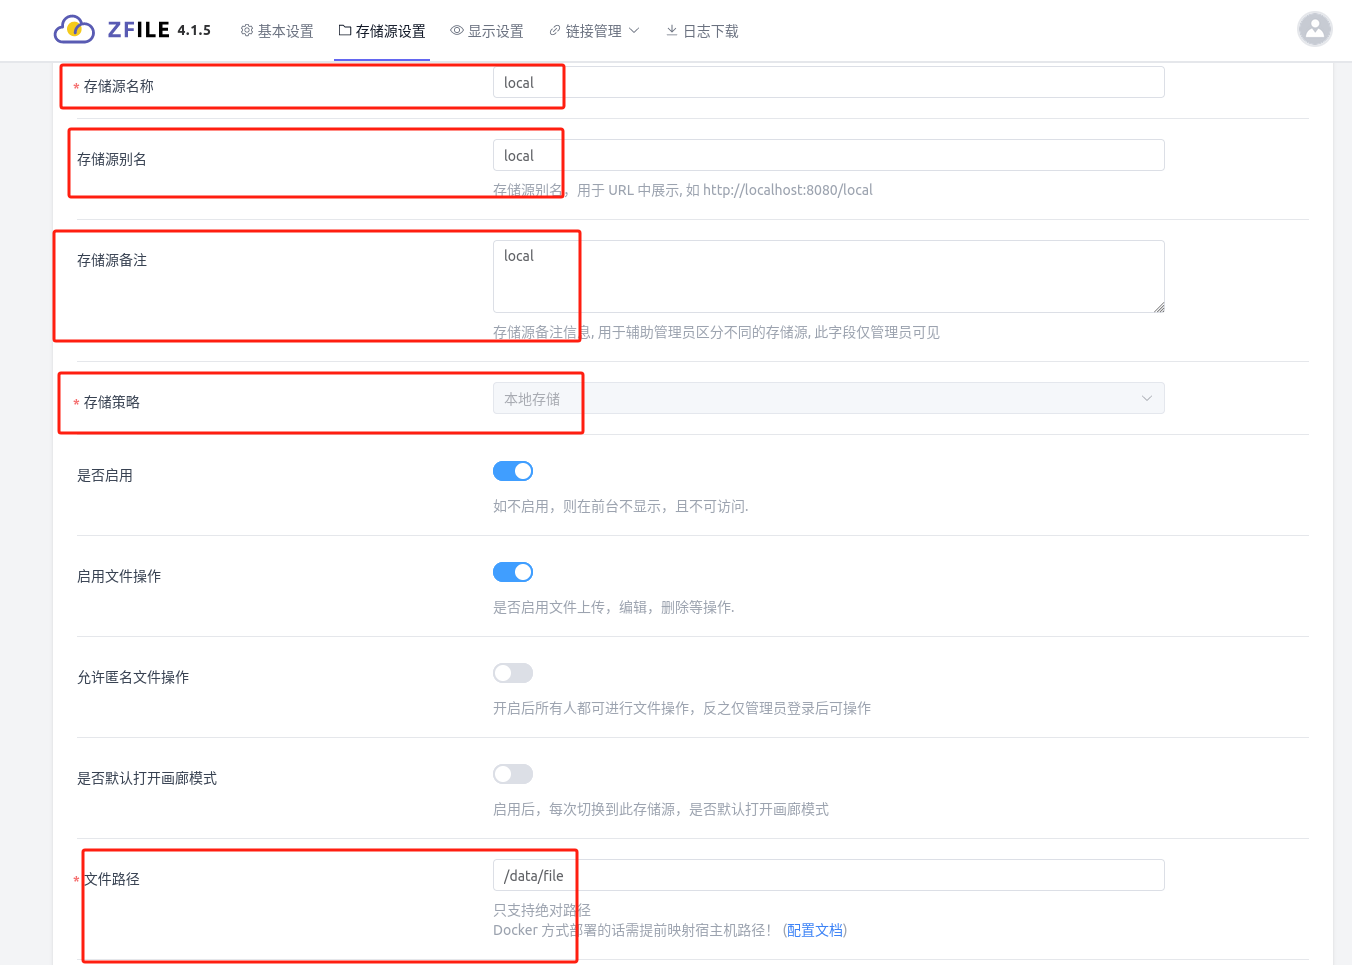Open the user avatar icon
This screenshot has height=965, width=1352.
(x=1315, y=29)
